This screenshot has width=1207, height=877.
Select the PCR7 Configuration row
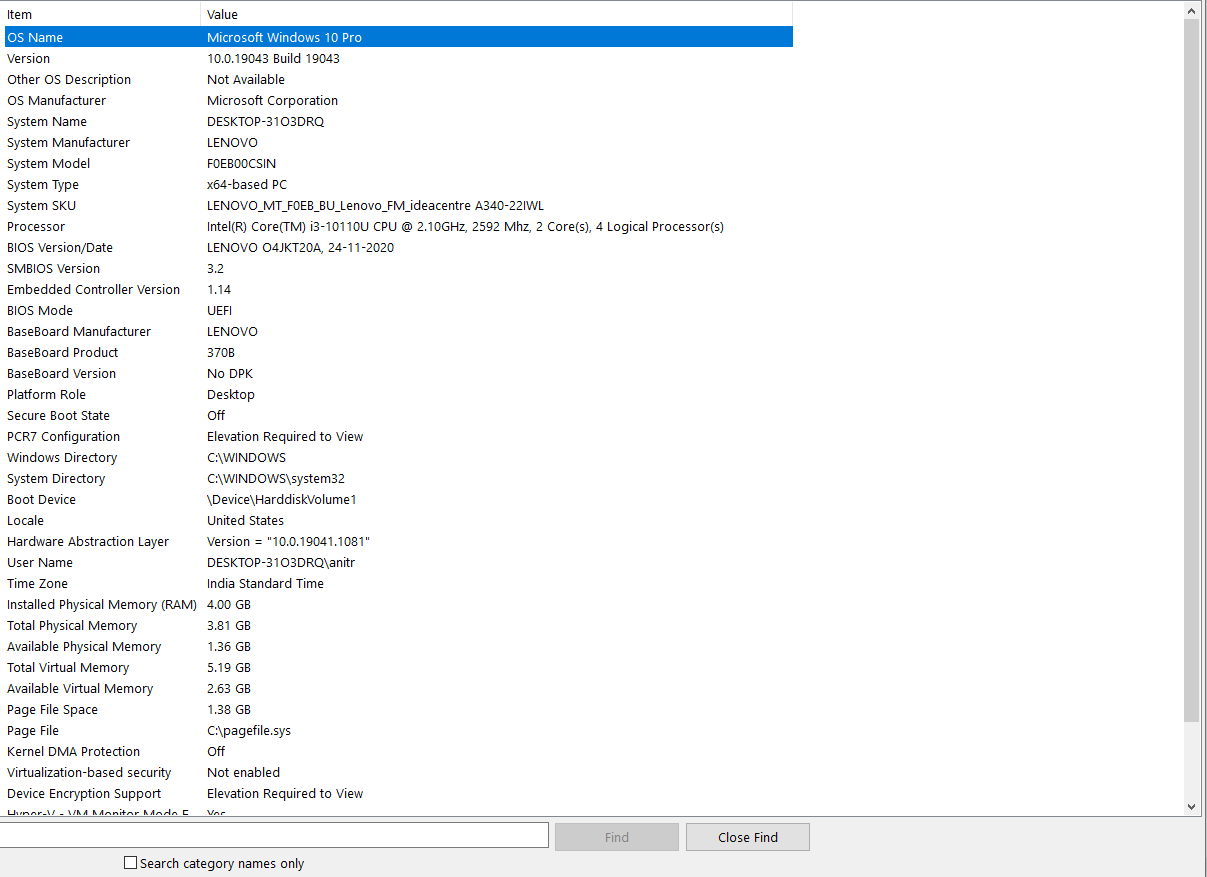[397, 436]
